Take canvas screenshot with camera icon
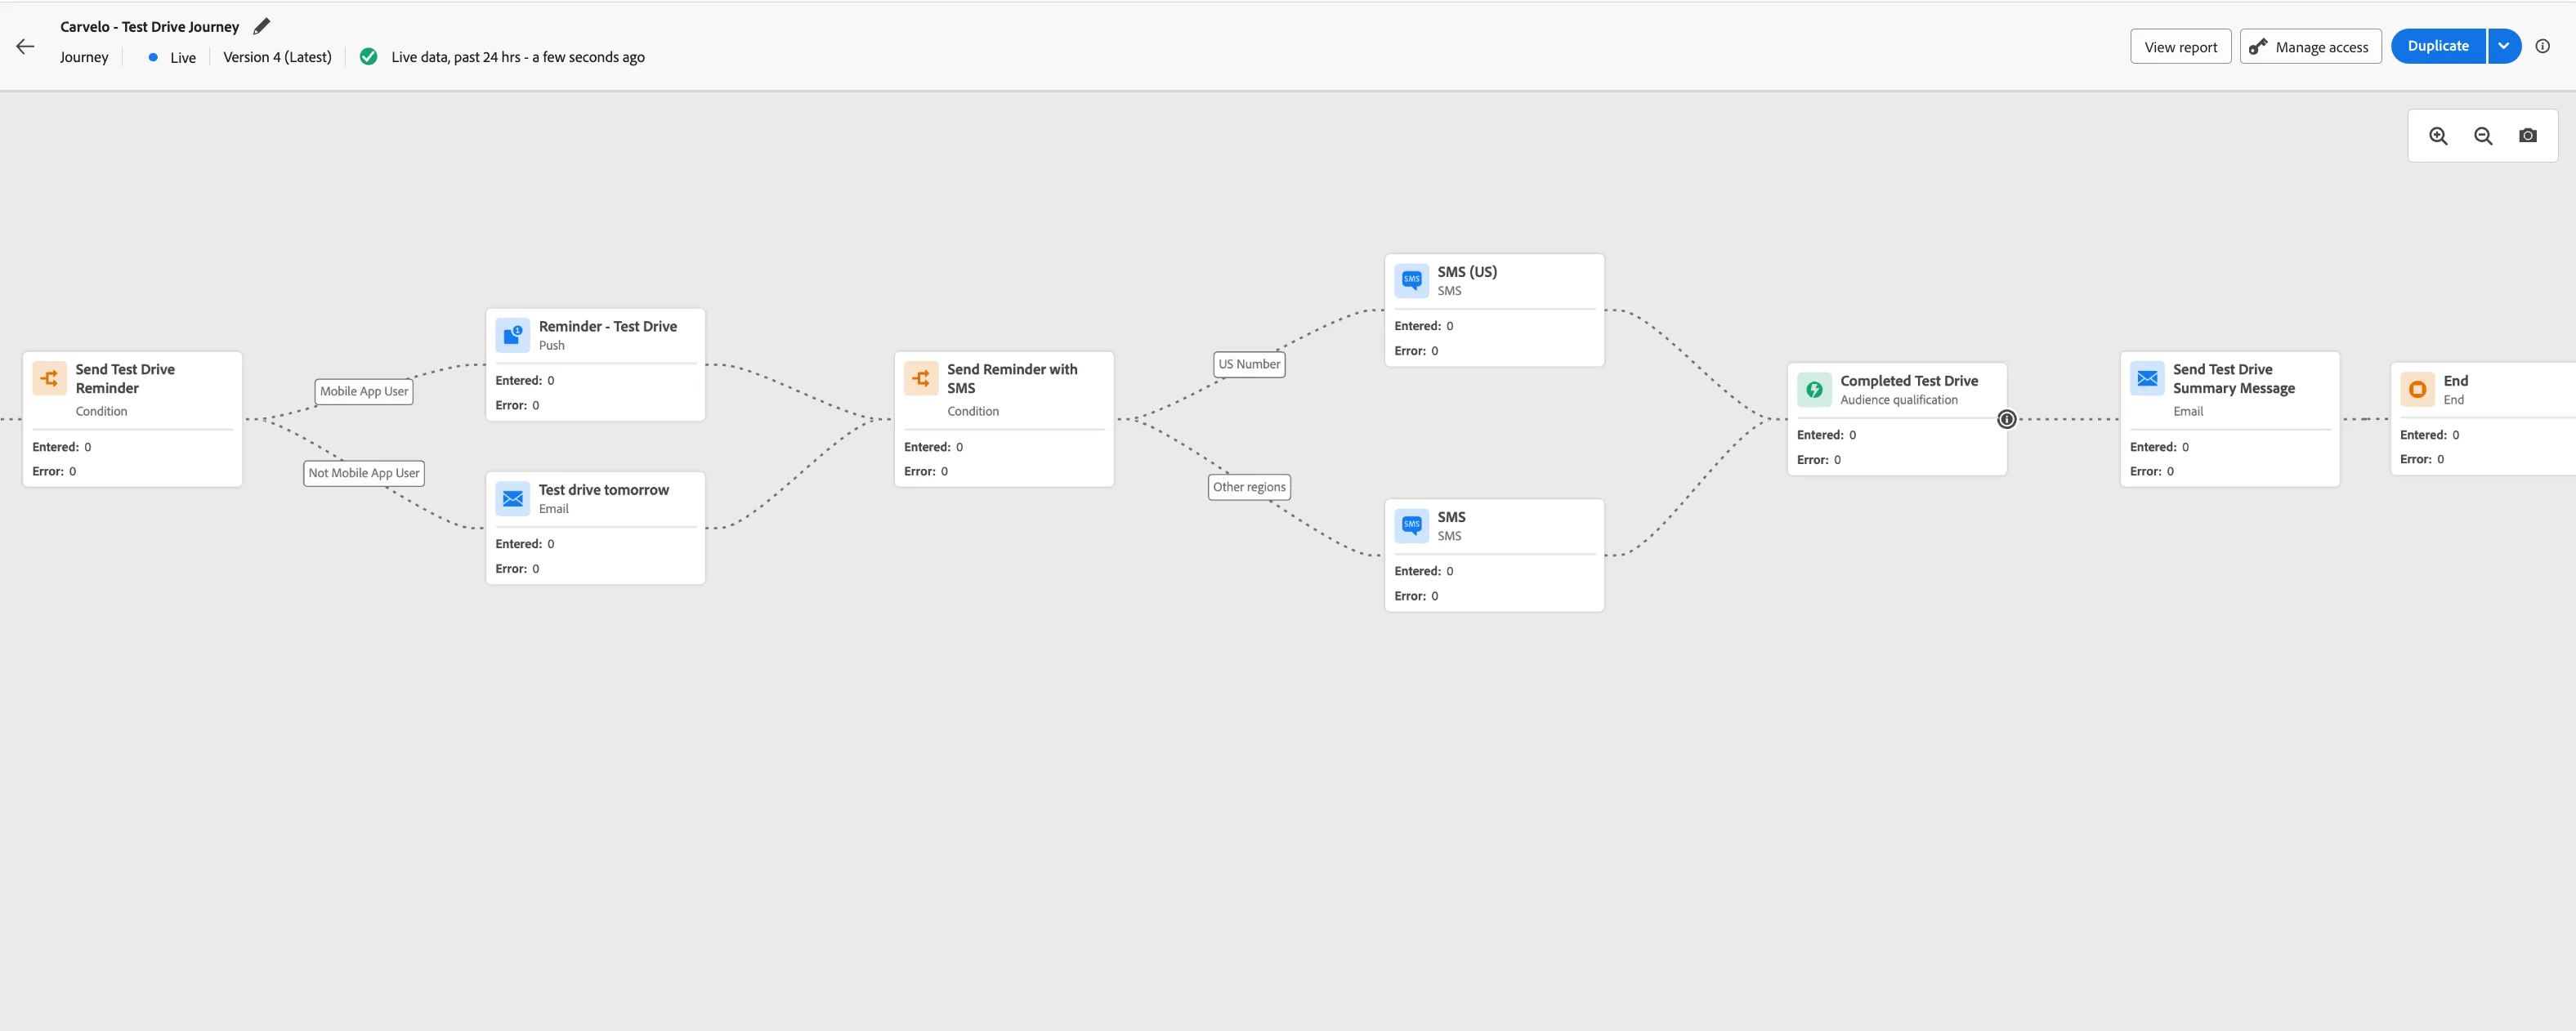2576x1031 pixels. (x=2528, y=136)
